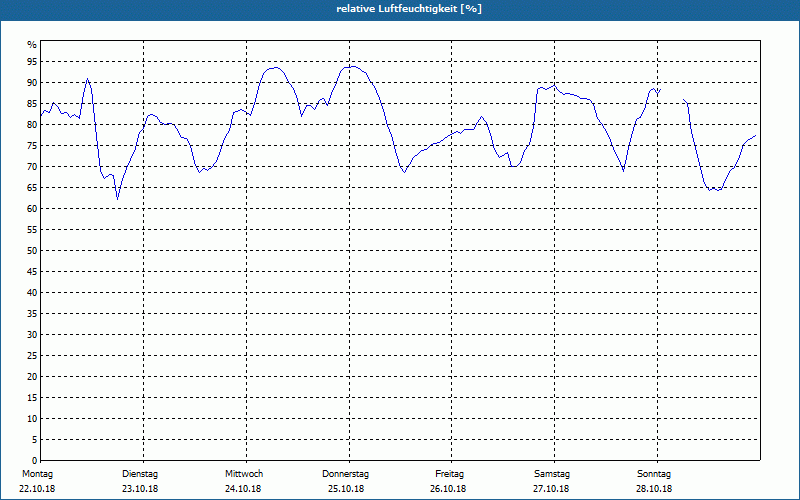800x500 pixels.
Task: Click the 70 value on the y-axis
Action: point(32,167)
